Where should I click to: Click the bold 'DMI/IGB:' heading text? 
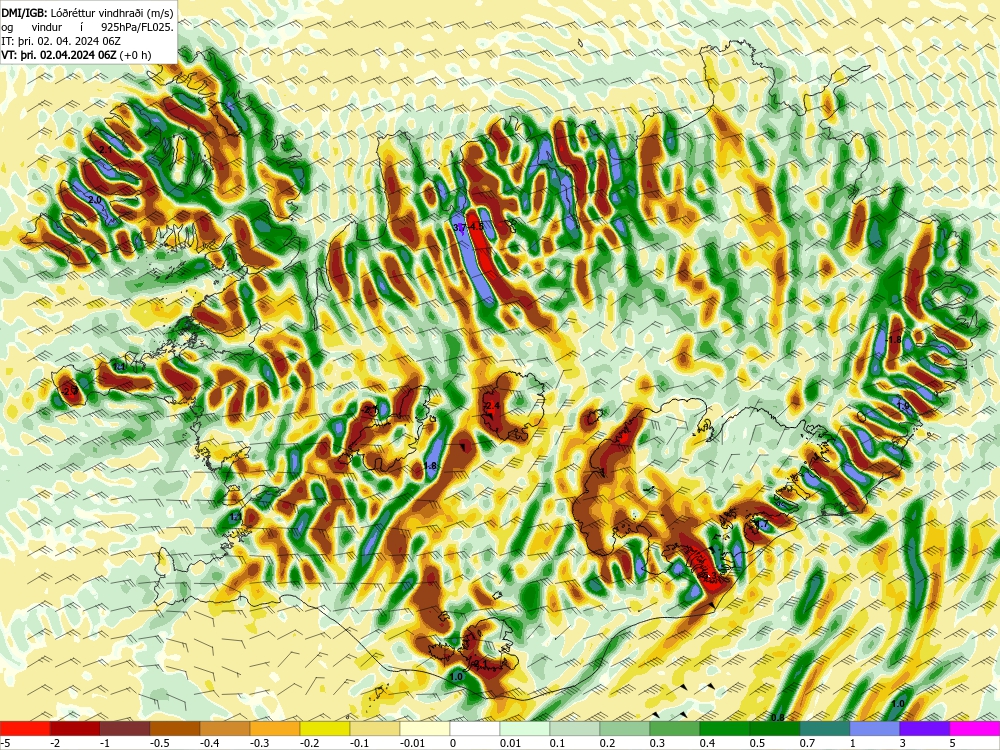click(22, 13)
